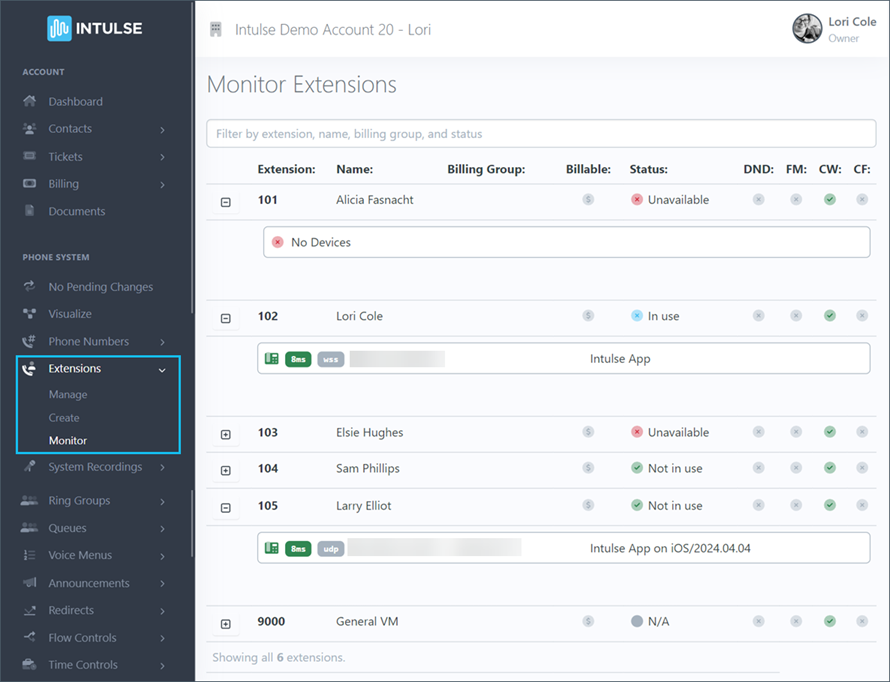This screenshot has width=890, height=682.
Task: Click the System Recordings microphone icon
Action: coord(30,466)
